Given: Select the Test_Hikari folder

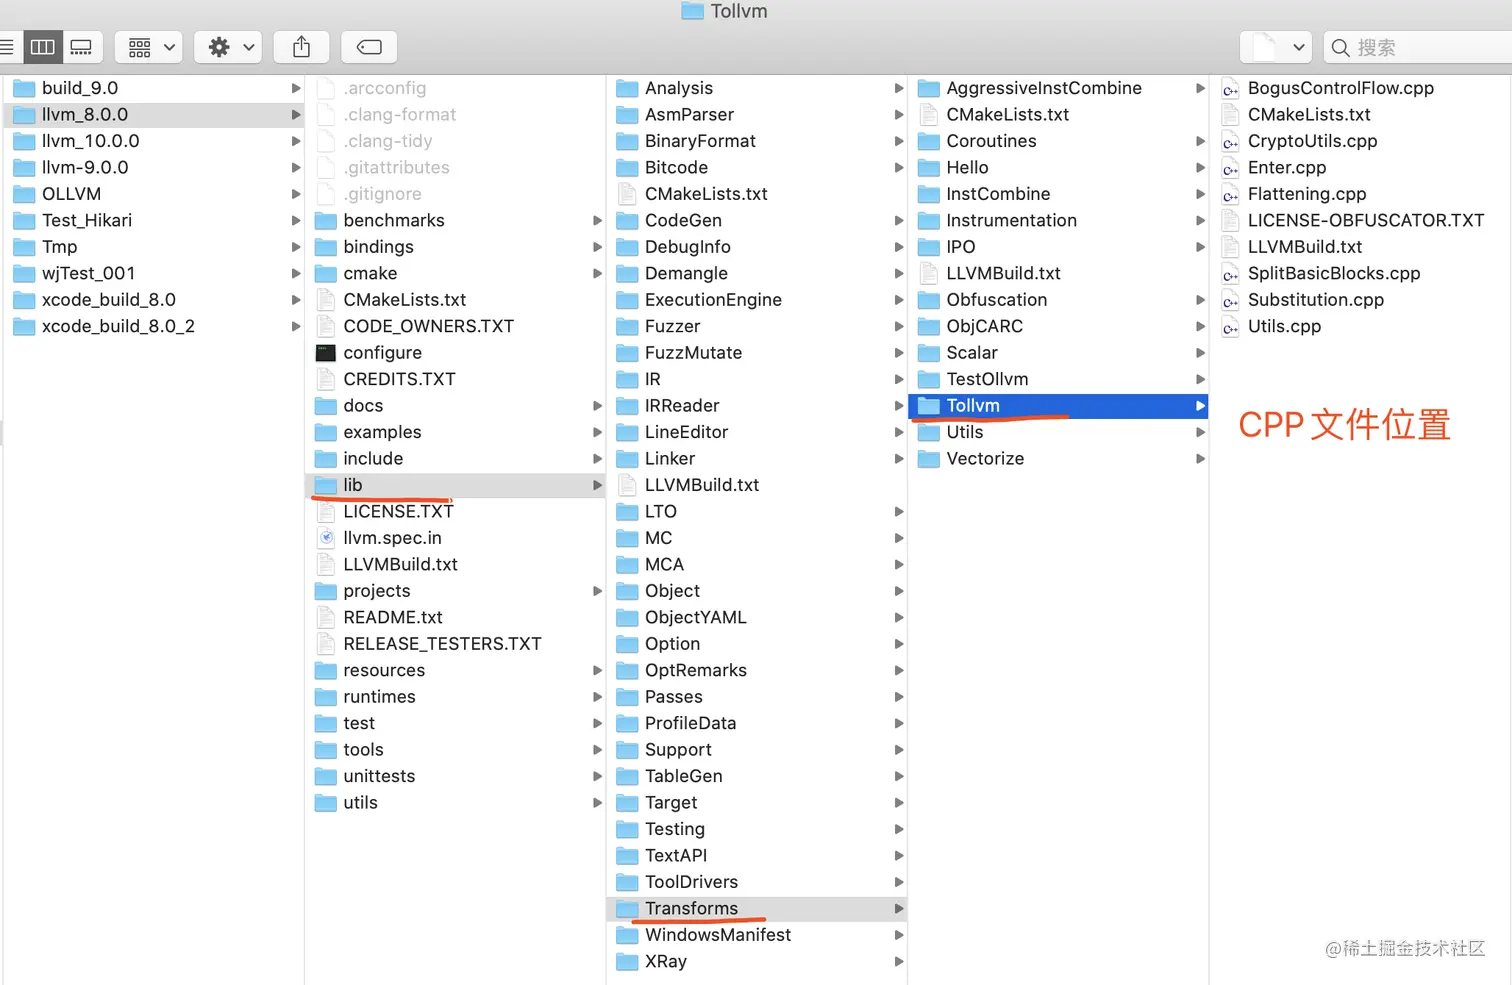Looking at the screenshot, I should (x=152, y=220).
